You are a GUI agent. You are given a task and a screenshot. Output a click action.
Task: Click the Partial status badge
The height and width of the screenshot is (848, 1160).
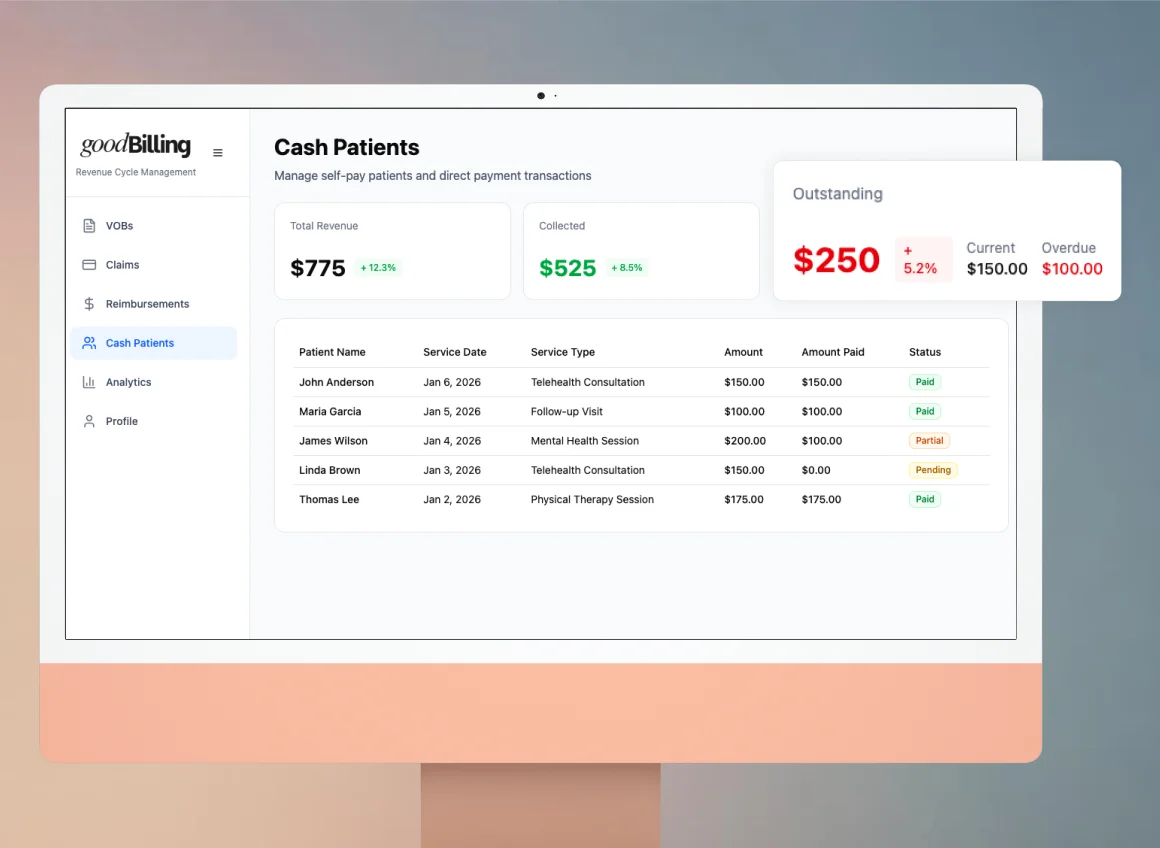929,441
